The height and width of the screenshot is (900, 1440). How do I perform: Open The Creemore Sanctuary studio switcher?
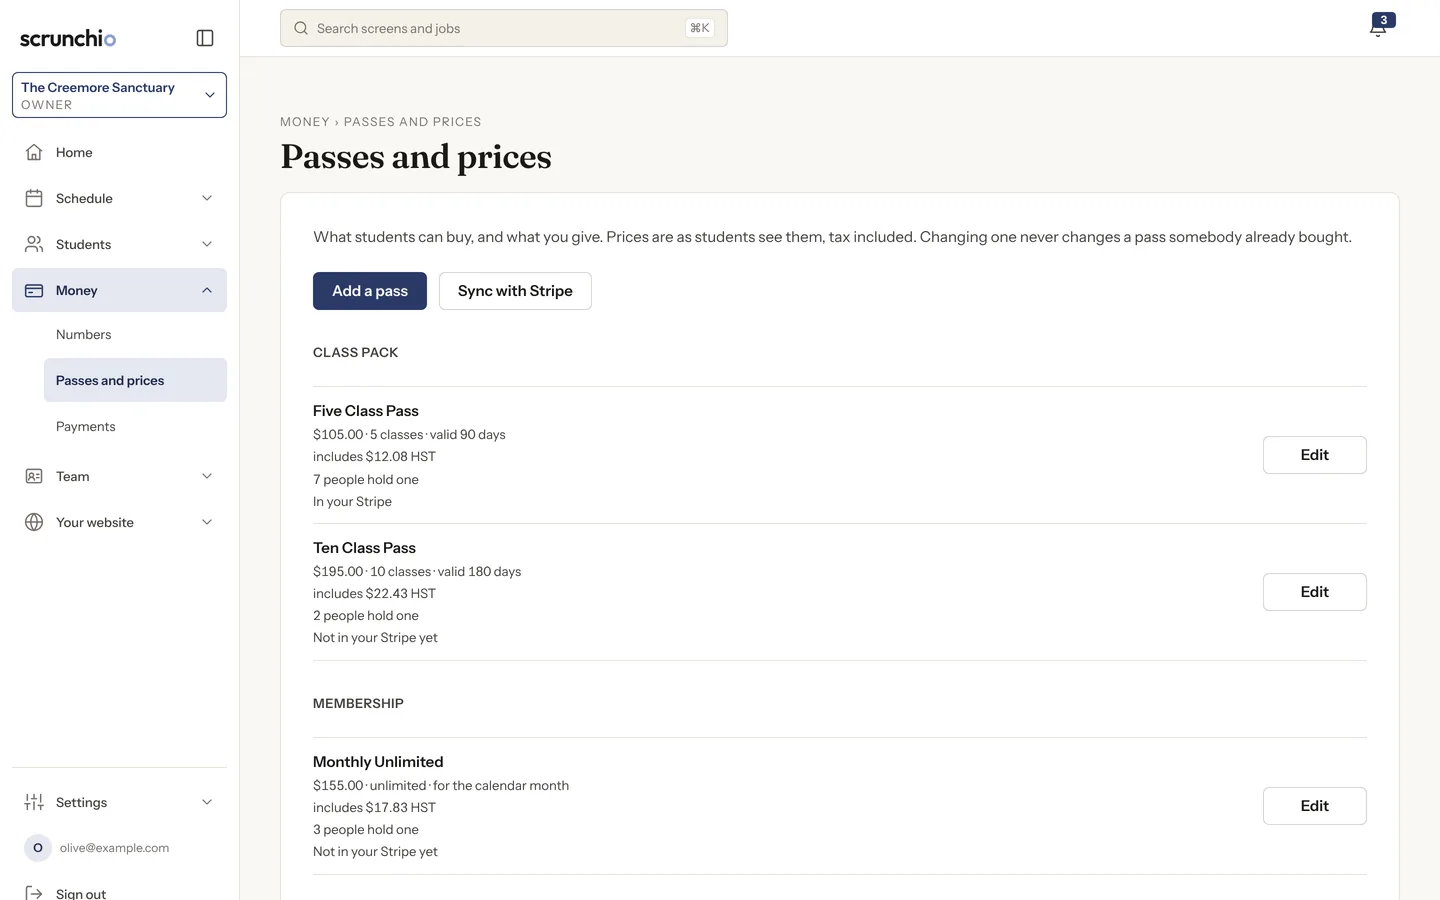tap(119, 95)
